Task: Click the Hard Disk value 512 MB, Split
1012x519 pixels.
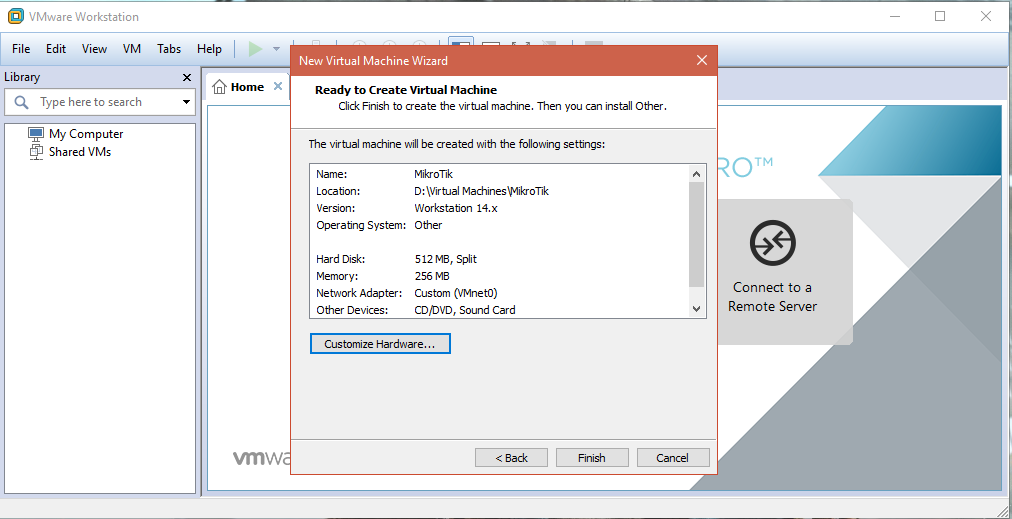Action: pos(445,259)
